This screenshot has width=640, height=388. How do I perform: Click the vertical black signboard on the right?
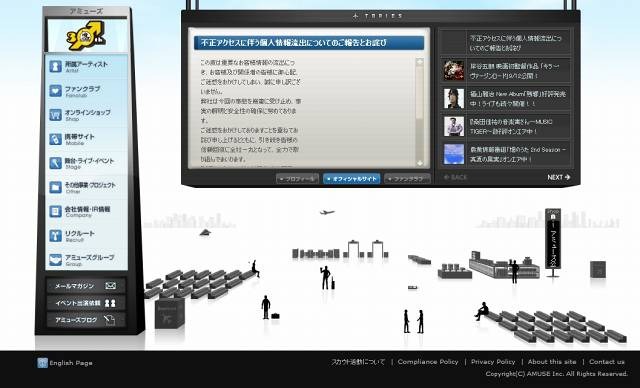point(553,239)
